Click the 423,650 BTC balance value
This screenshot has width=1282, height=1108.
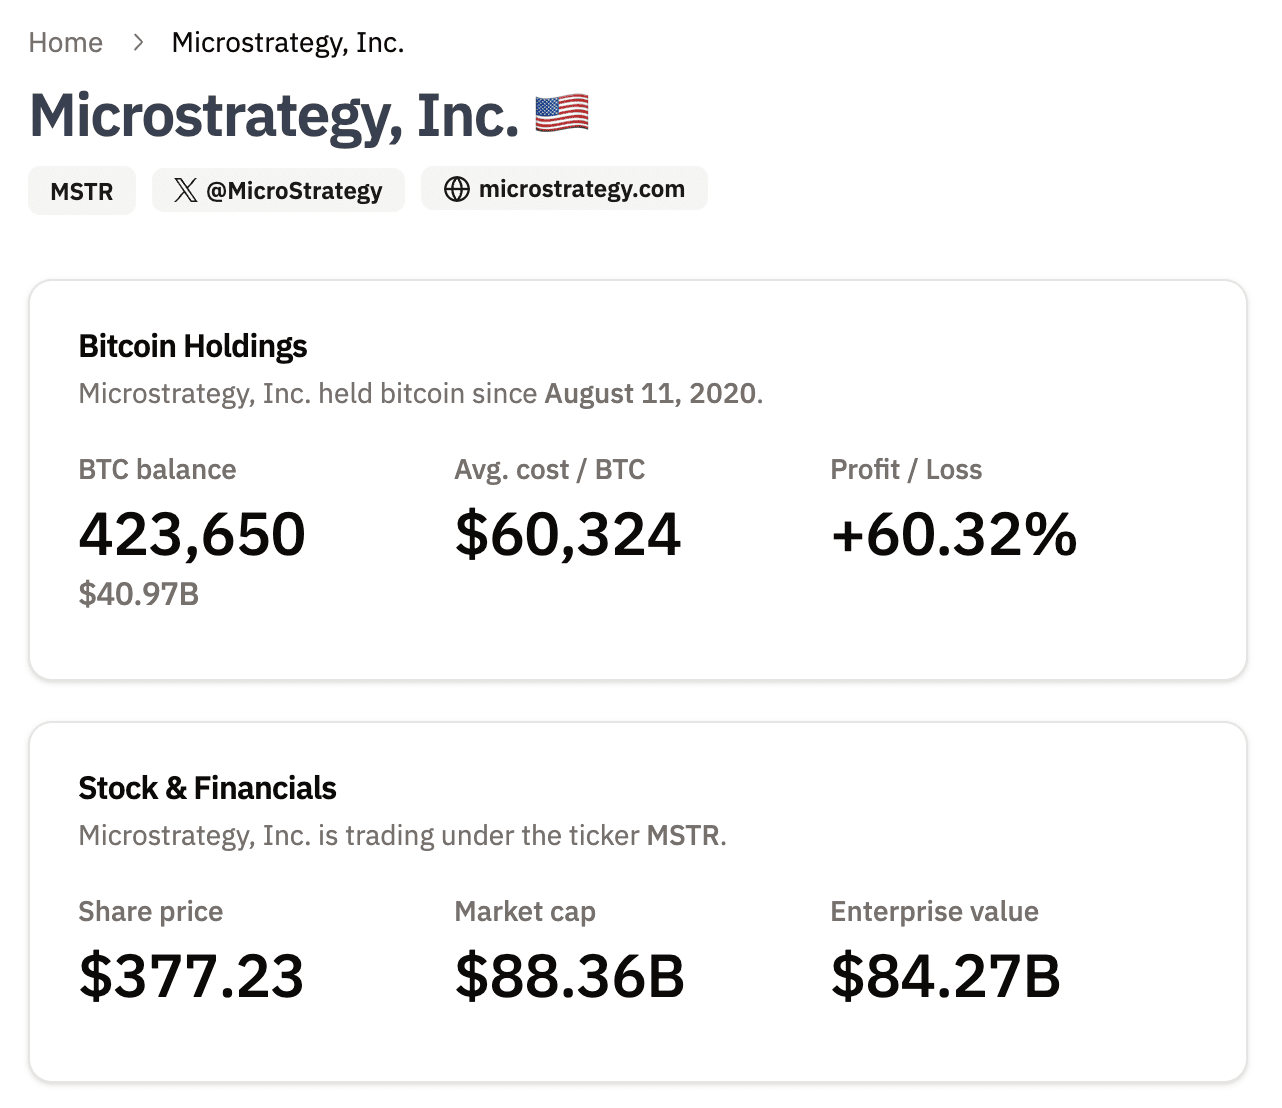pyautogui.click(x=192, y=534)
